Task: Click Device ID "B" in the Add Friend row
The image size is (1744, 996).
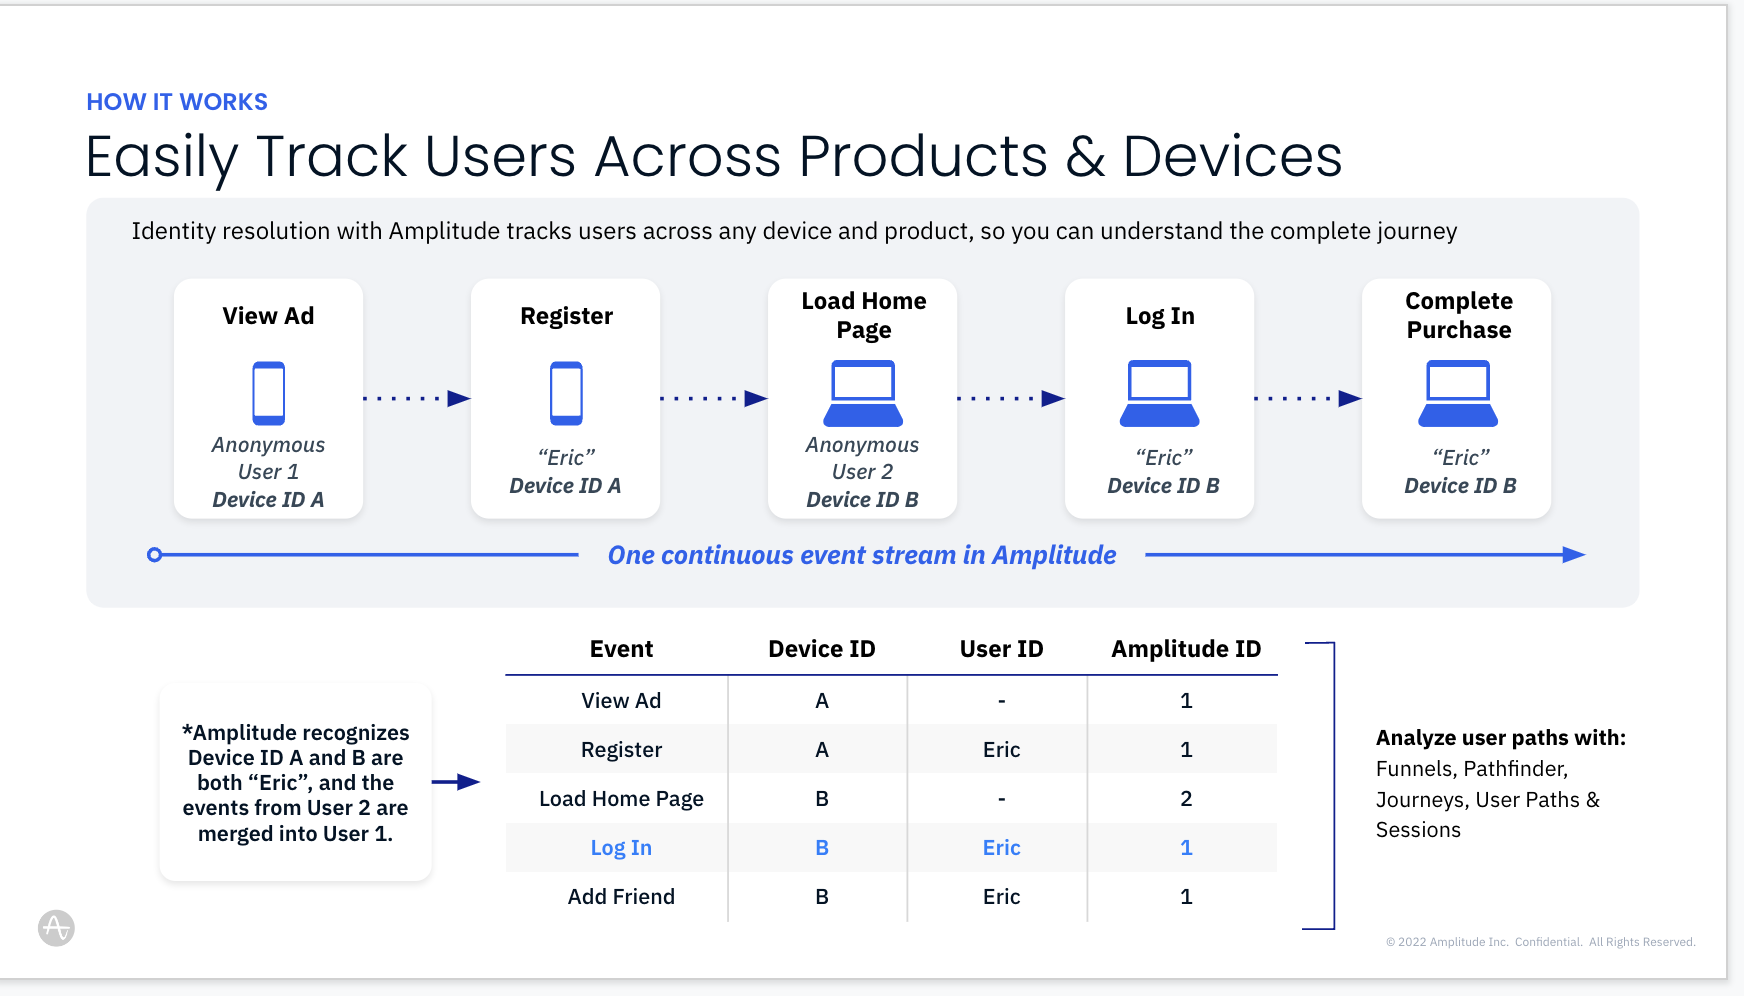Action: [822, 897]
